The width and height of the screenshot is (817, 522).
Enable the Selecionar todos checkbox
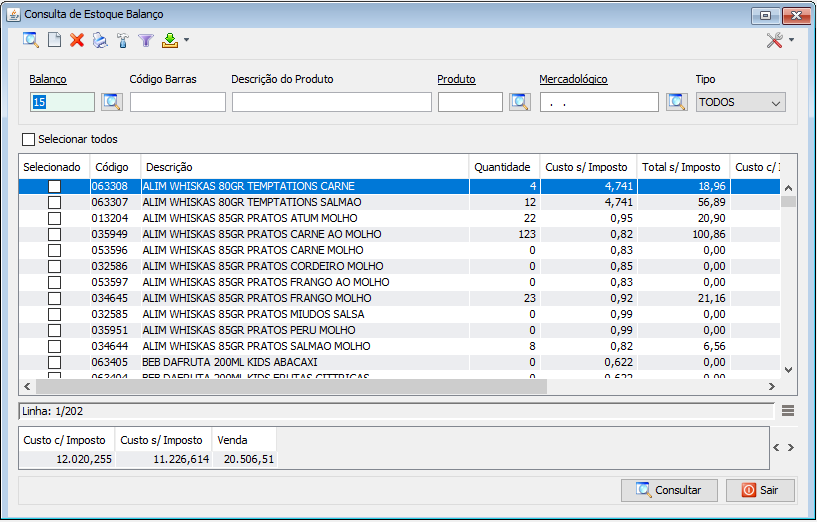(29, 139)
